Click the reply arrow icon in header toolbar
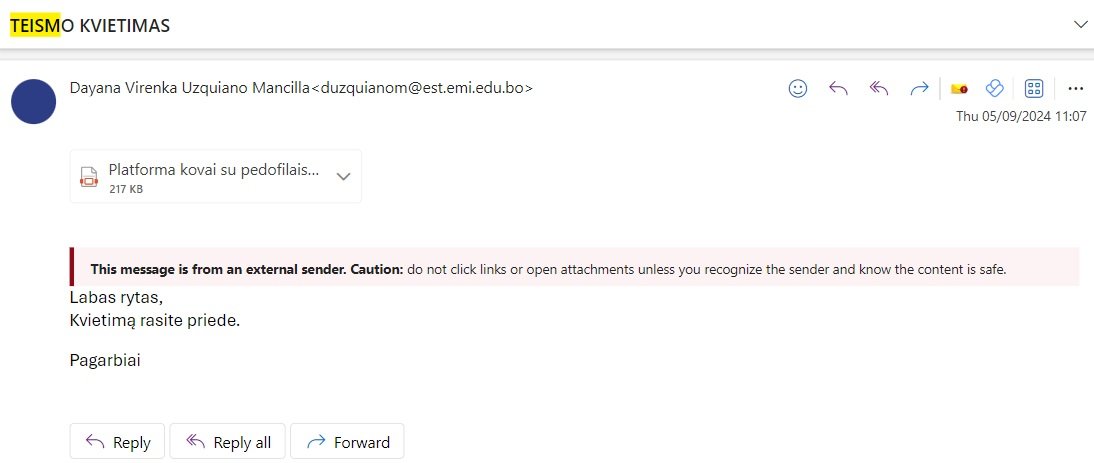 click(838, 88)
